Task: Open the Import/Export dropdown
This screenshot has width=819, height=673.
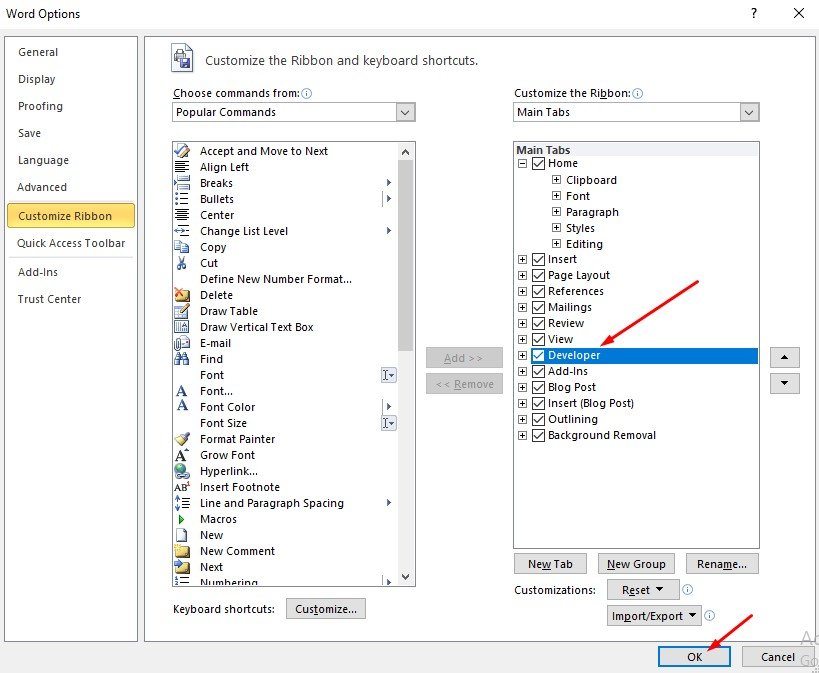Action: pyautogui.click(x=654, y=616)
